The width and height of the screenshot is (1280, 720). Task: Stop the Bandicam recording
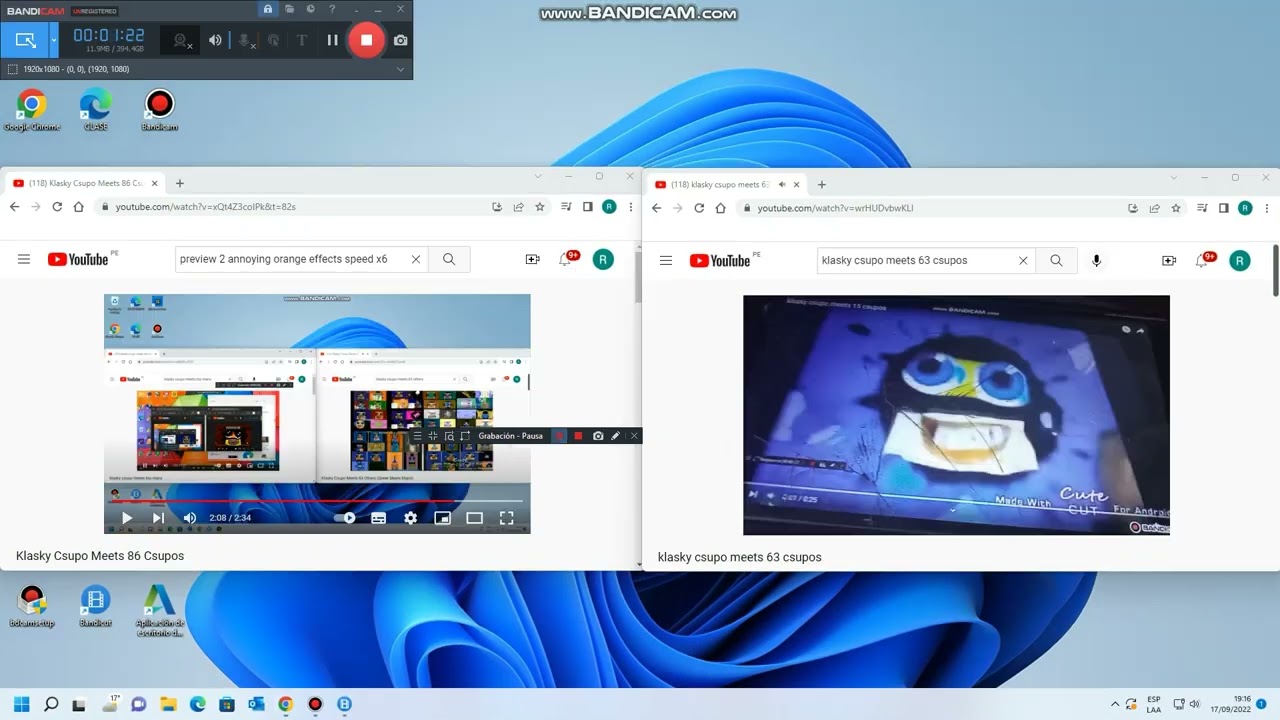click(366, 40)
